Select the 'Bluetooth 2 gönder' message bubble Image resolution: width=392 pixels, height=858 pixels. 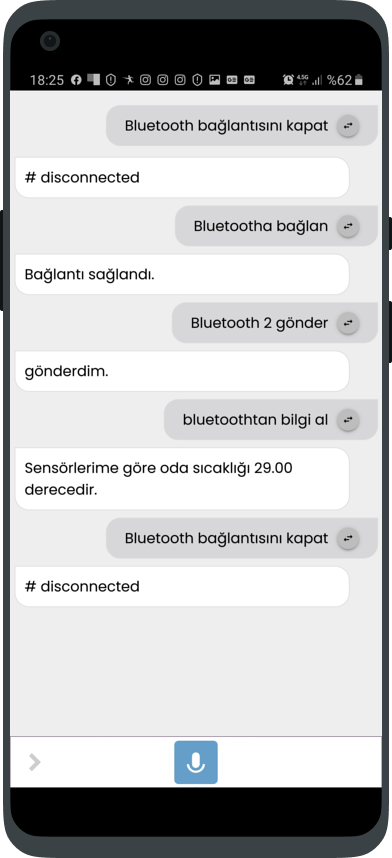[x=274, y=323]
